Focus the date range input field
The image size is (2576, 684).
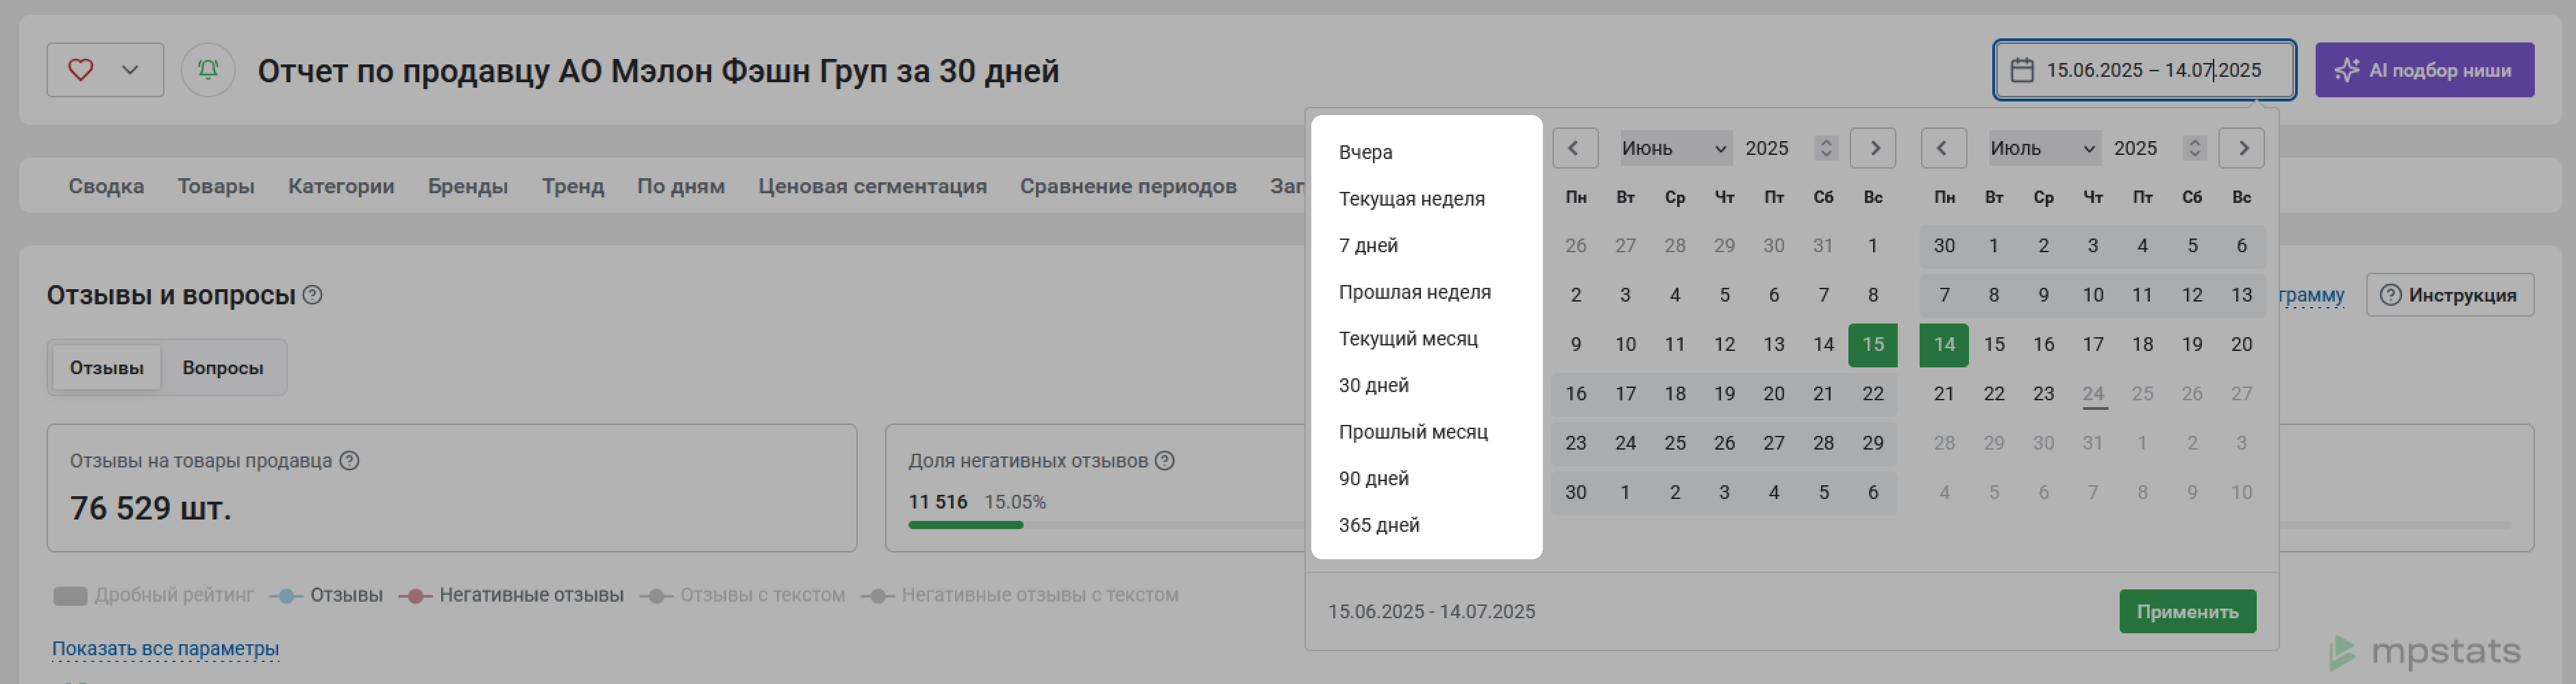click(x=2144, y=70)
